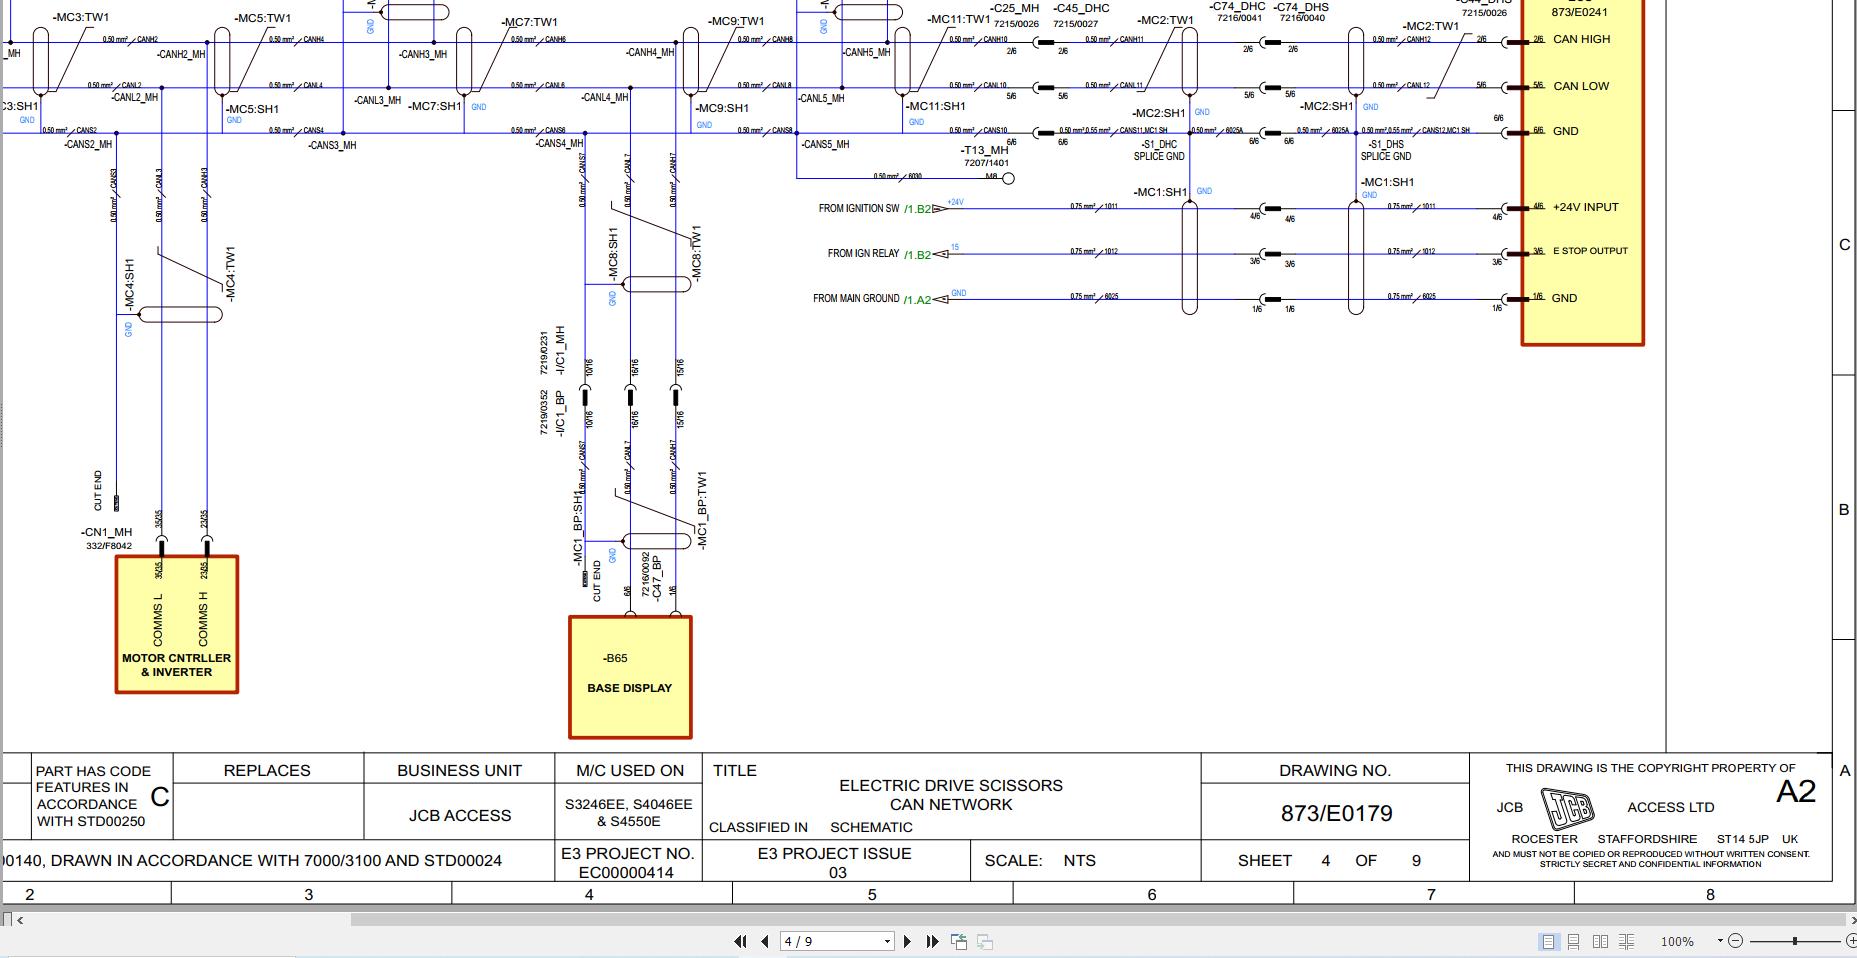The width and height of the screenshot is (1857, 958).
Task: Click the EC00000414 project number
Action: coord(627,872)
